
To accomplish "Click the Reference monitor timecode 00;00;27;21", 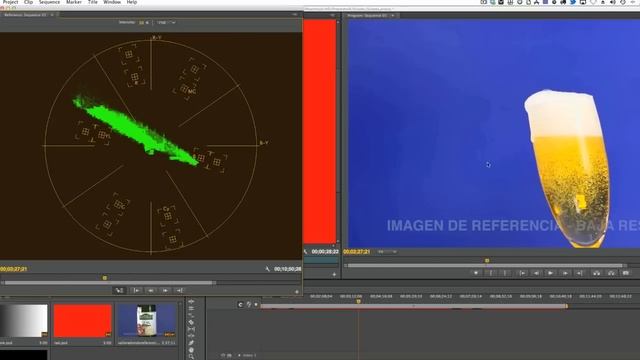I will tap(13, 269).
